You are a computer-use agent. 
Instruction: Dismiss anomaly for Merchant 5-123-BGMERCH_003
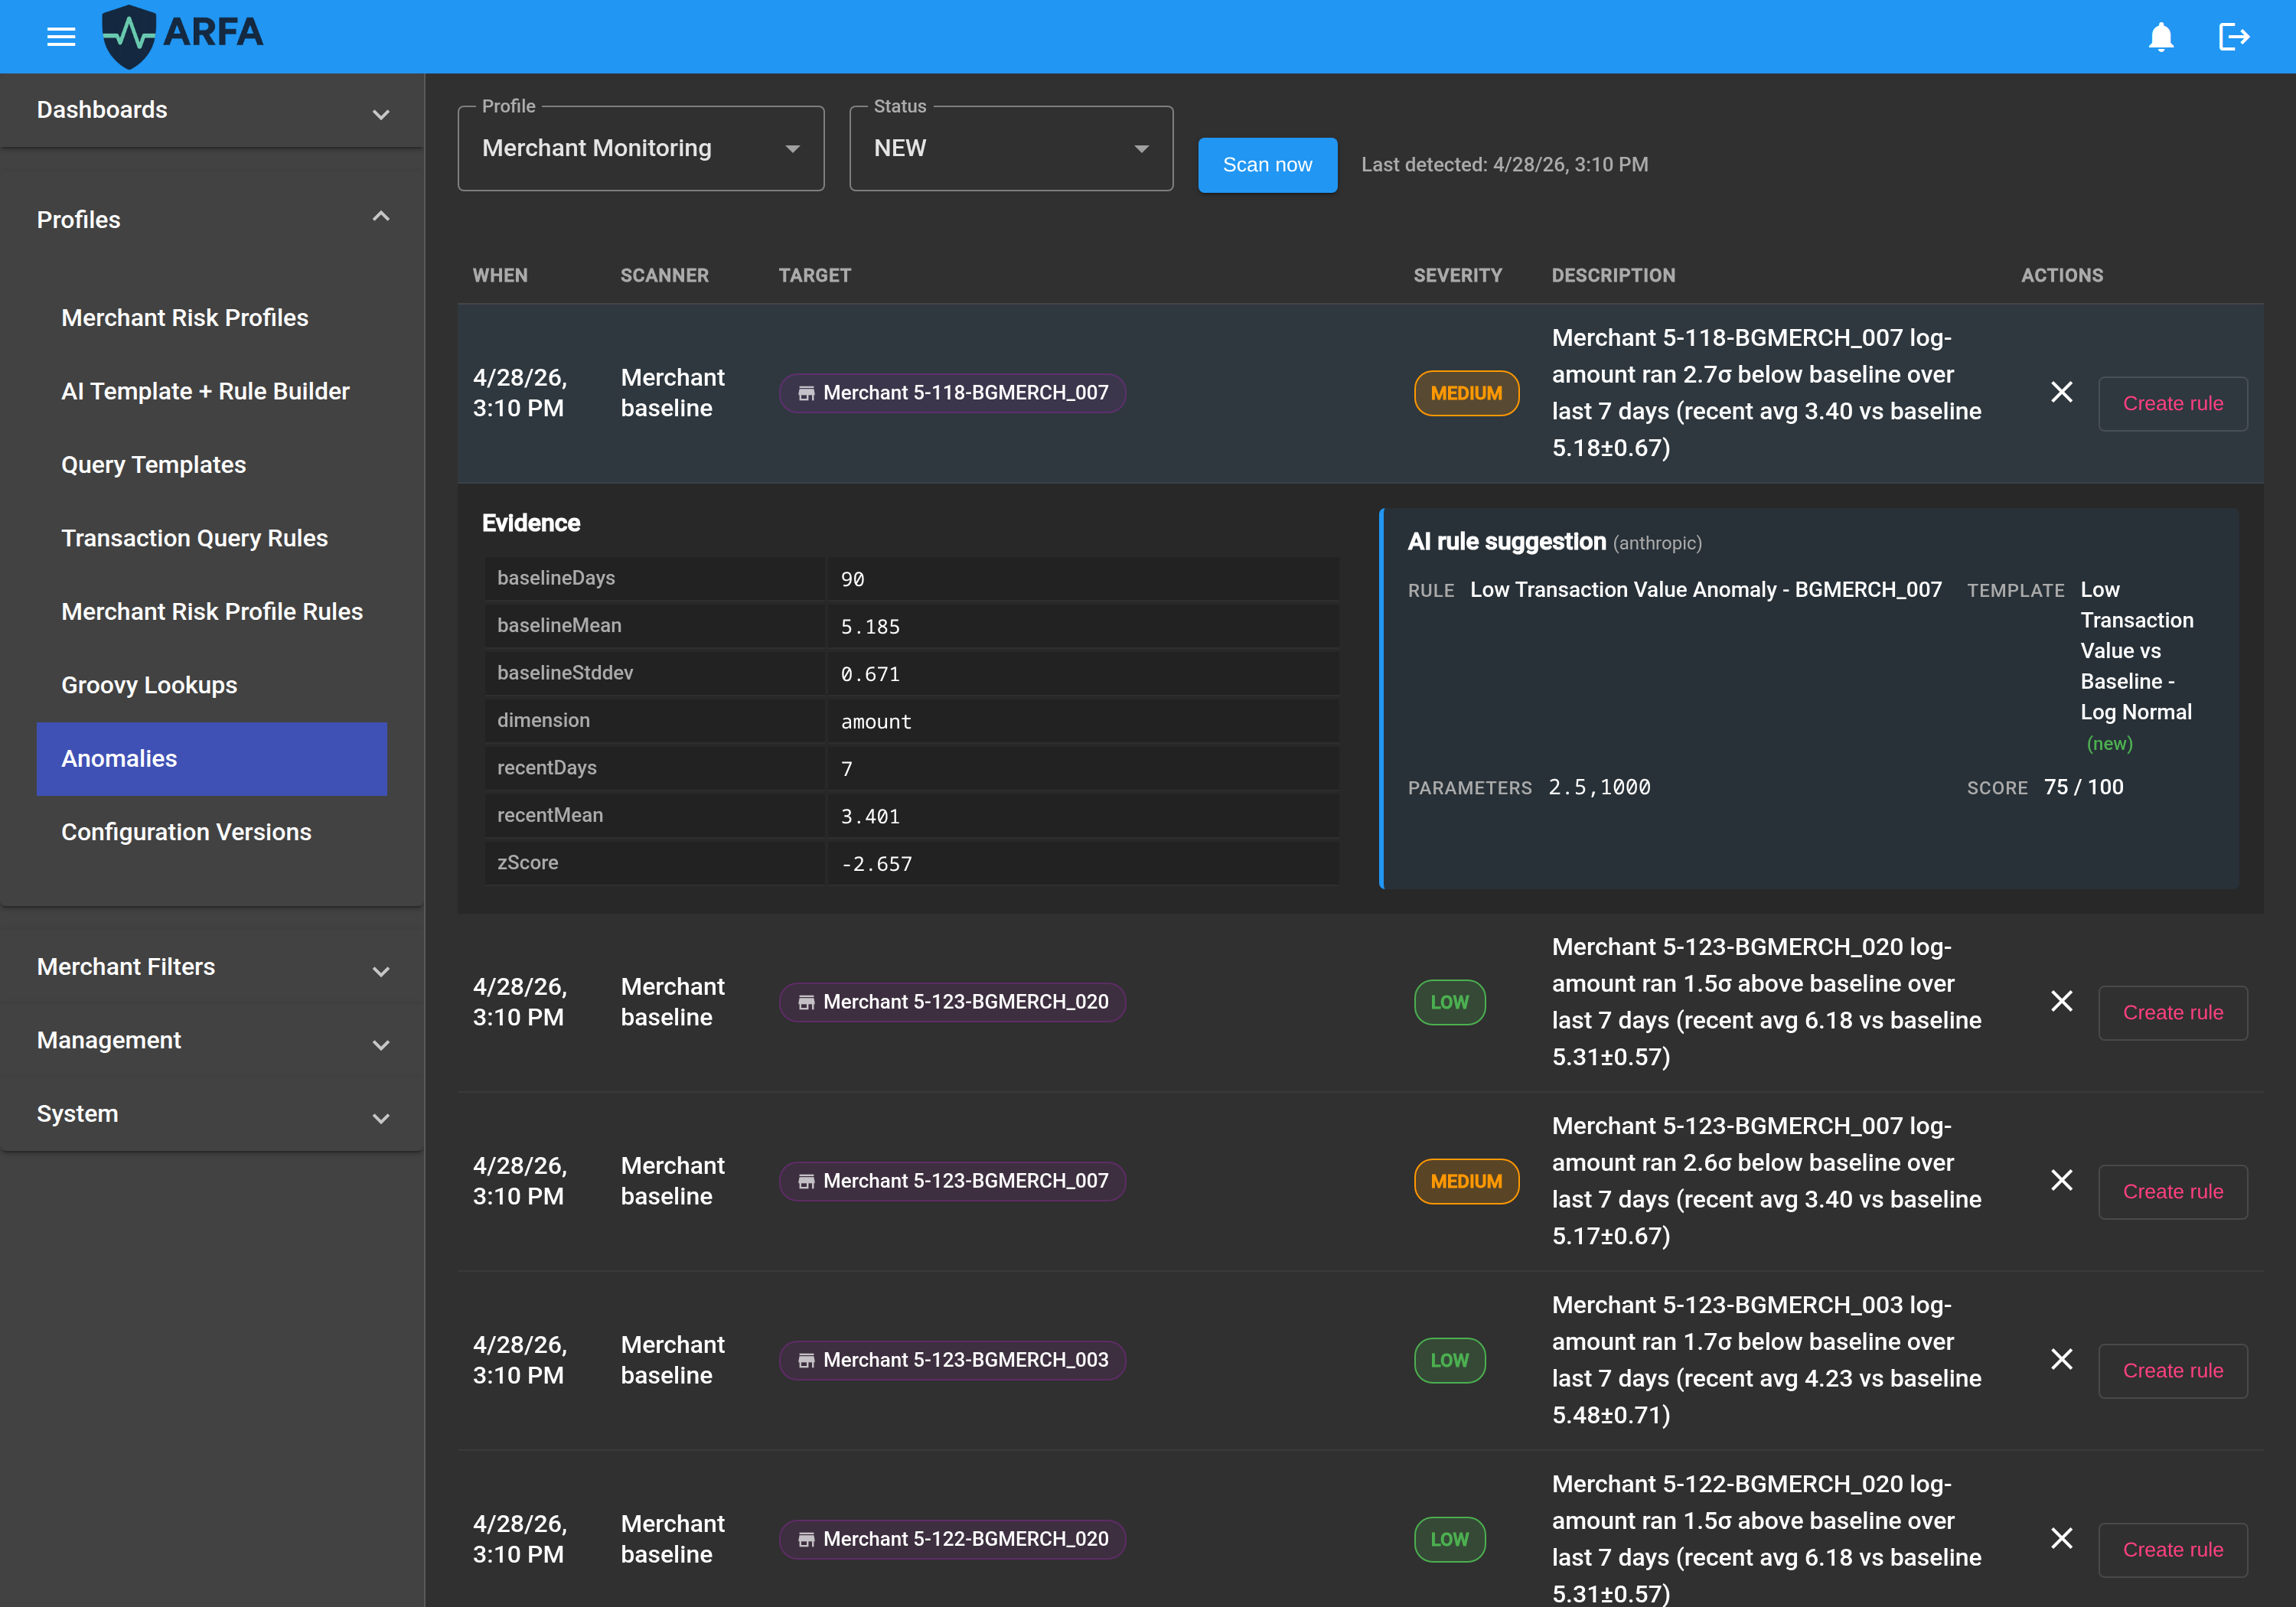click(x=2061, y=1359)
